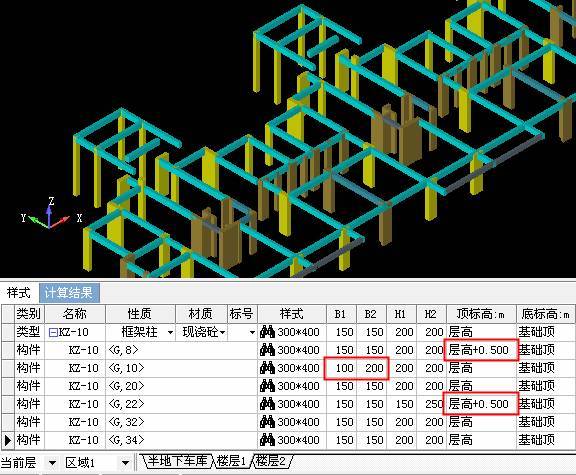Viewport: 576px width, 475px height.
Task: Open the 当前层 layer dropdown
Action: point(52,463)
